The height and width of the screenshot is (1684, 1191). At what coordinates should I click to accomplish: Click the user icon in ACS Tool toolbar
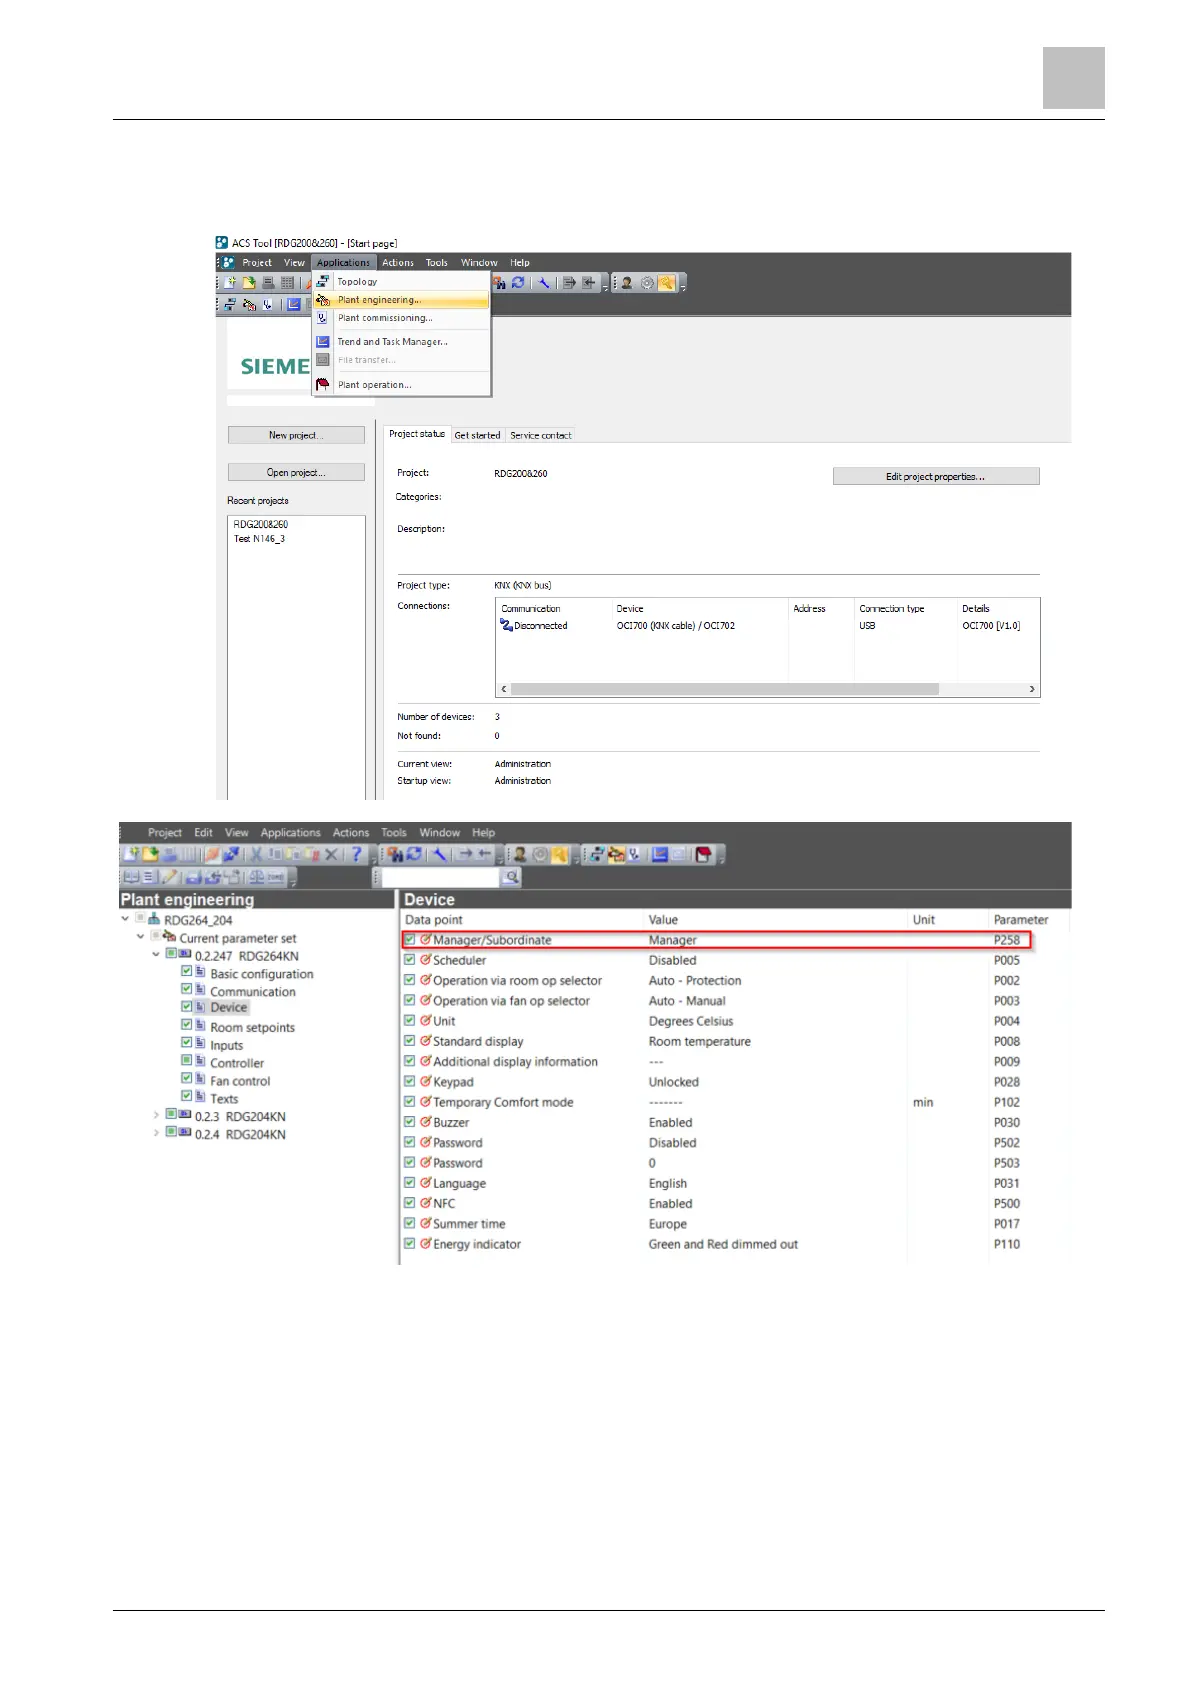click(627, 283)
